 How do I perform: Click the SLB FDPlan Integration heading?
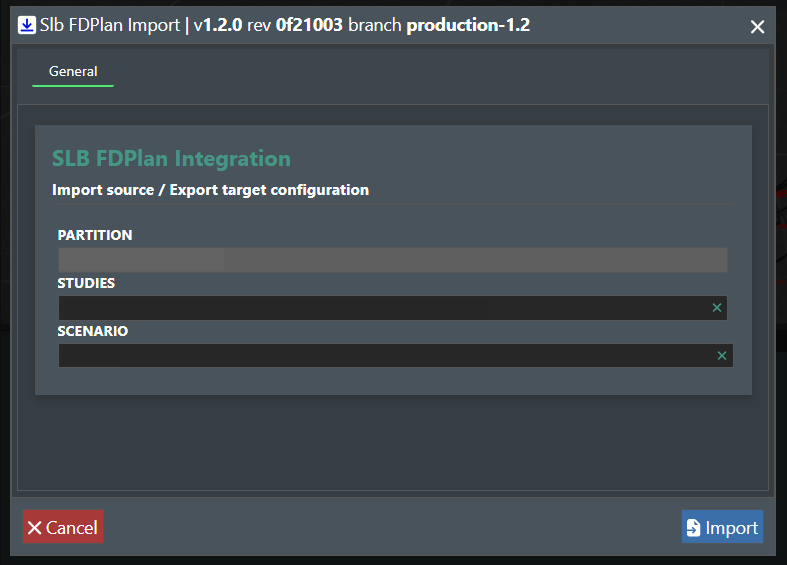tap(171, 158)
